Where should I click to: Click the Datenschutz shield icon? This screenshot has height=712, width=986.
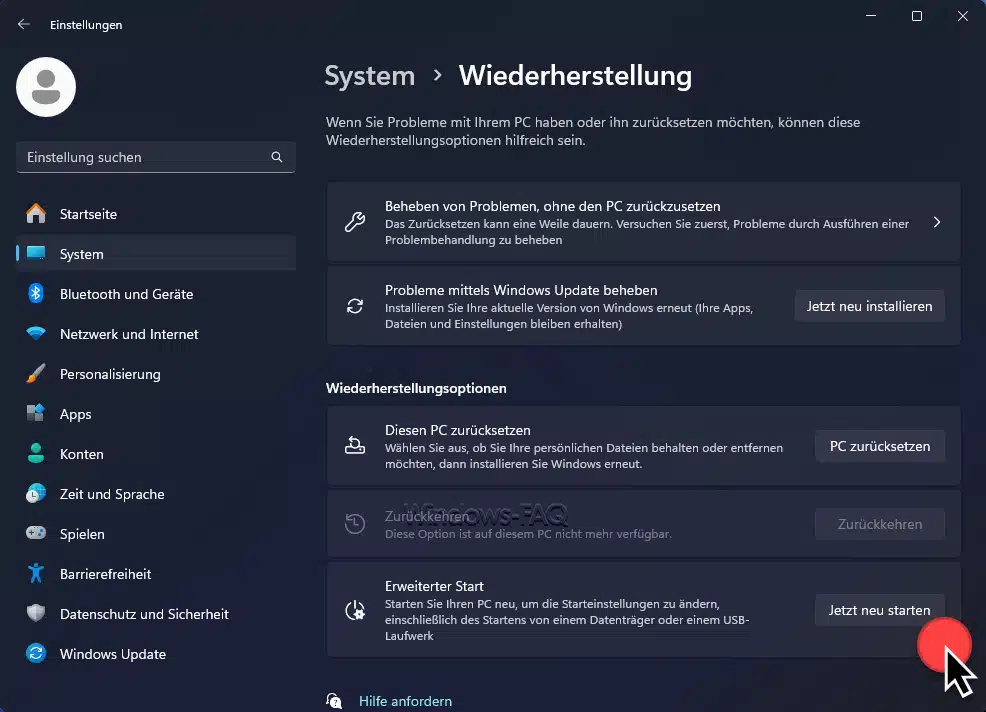click(36, 613)
